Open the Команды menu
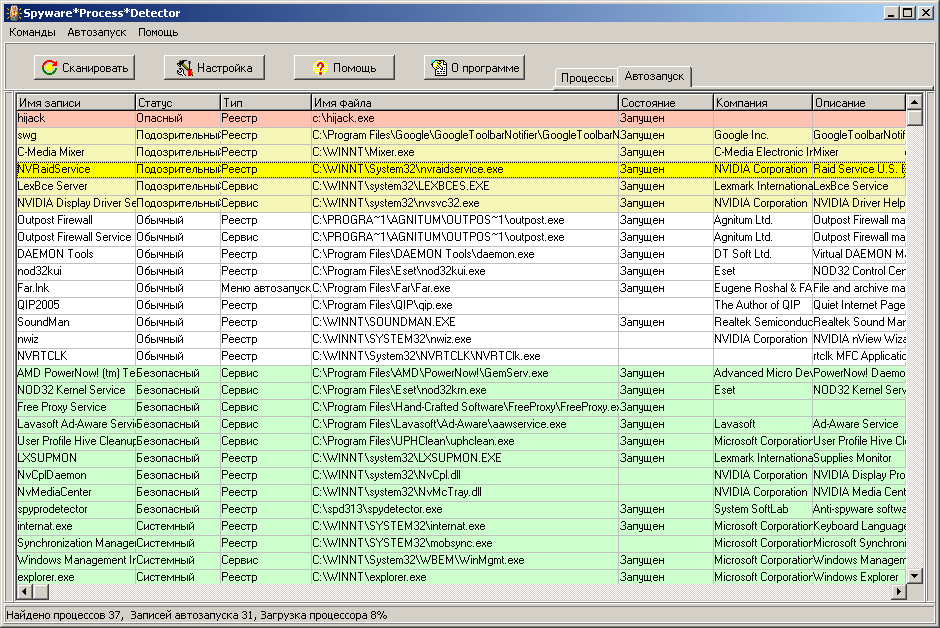940x628 pixels. tap(32, 32)
